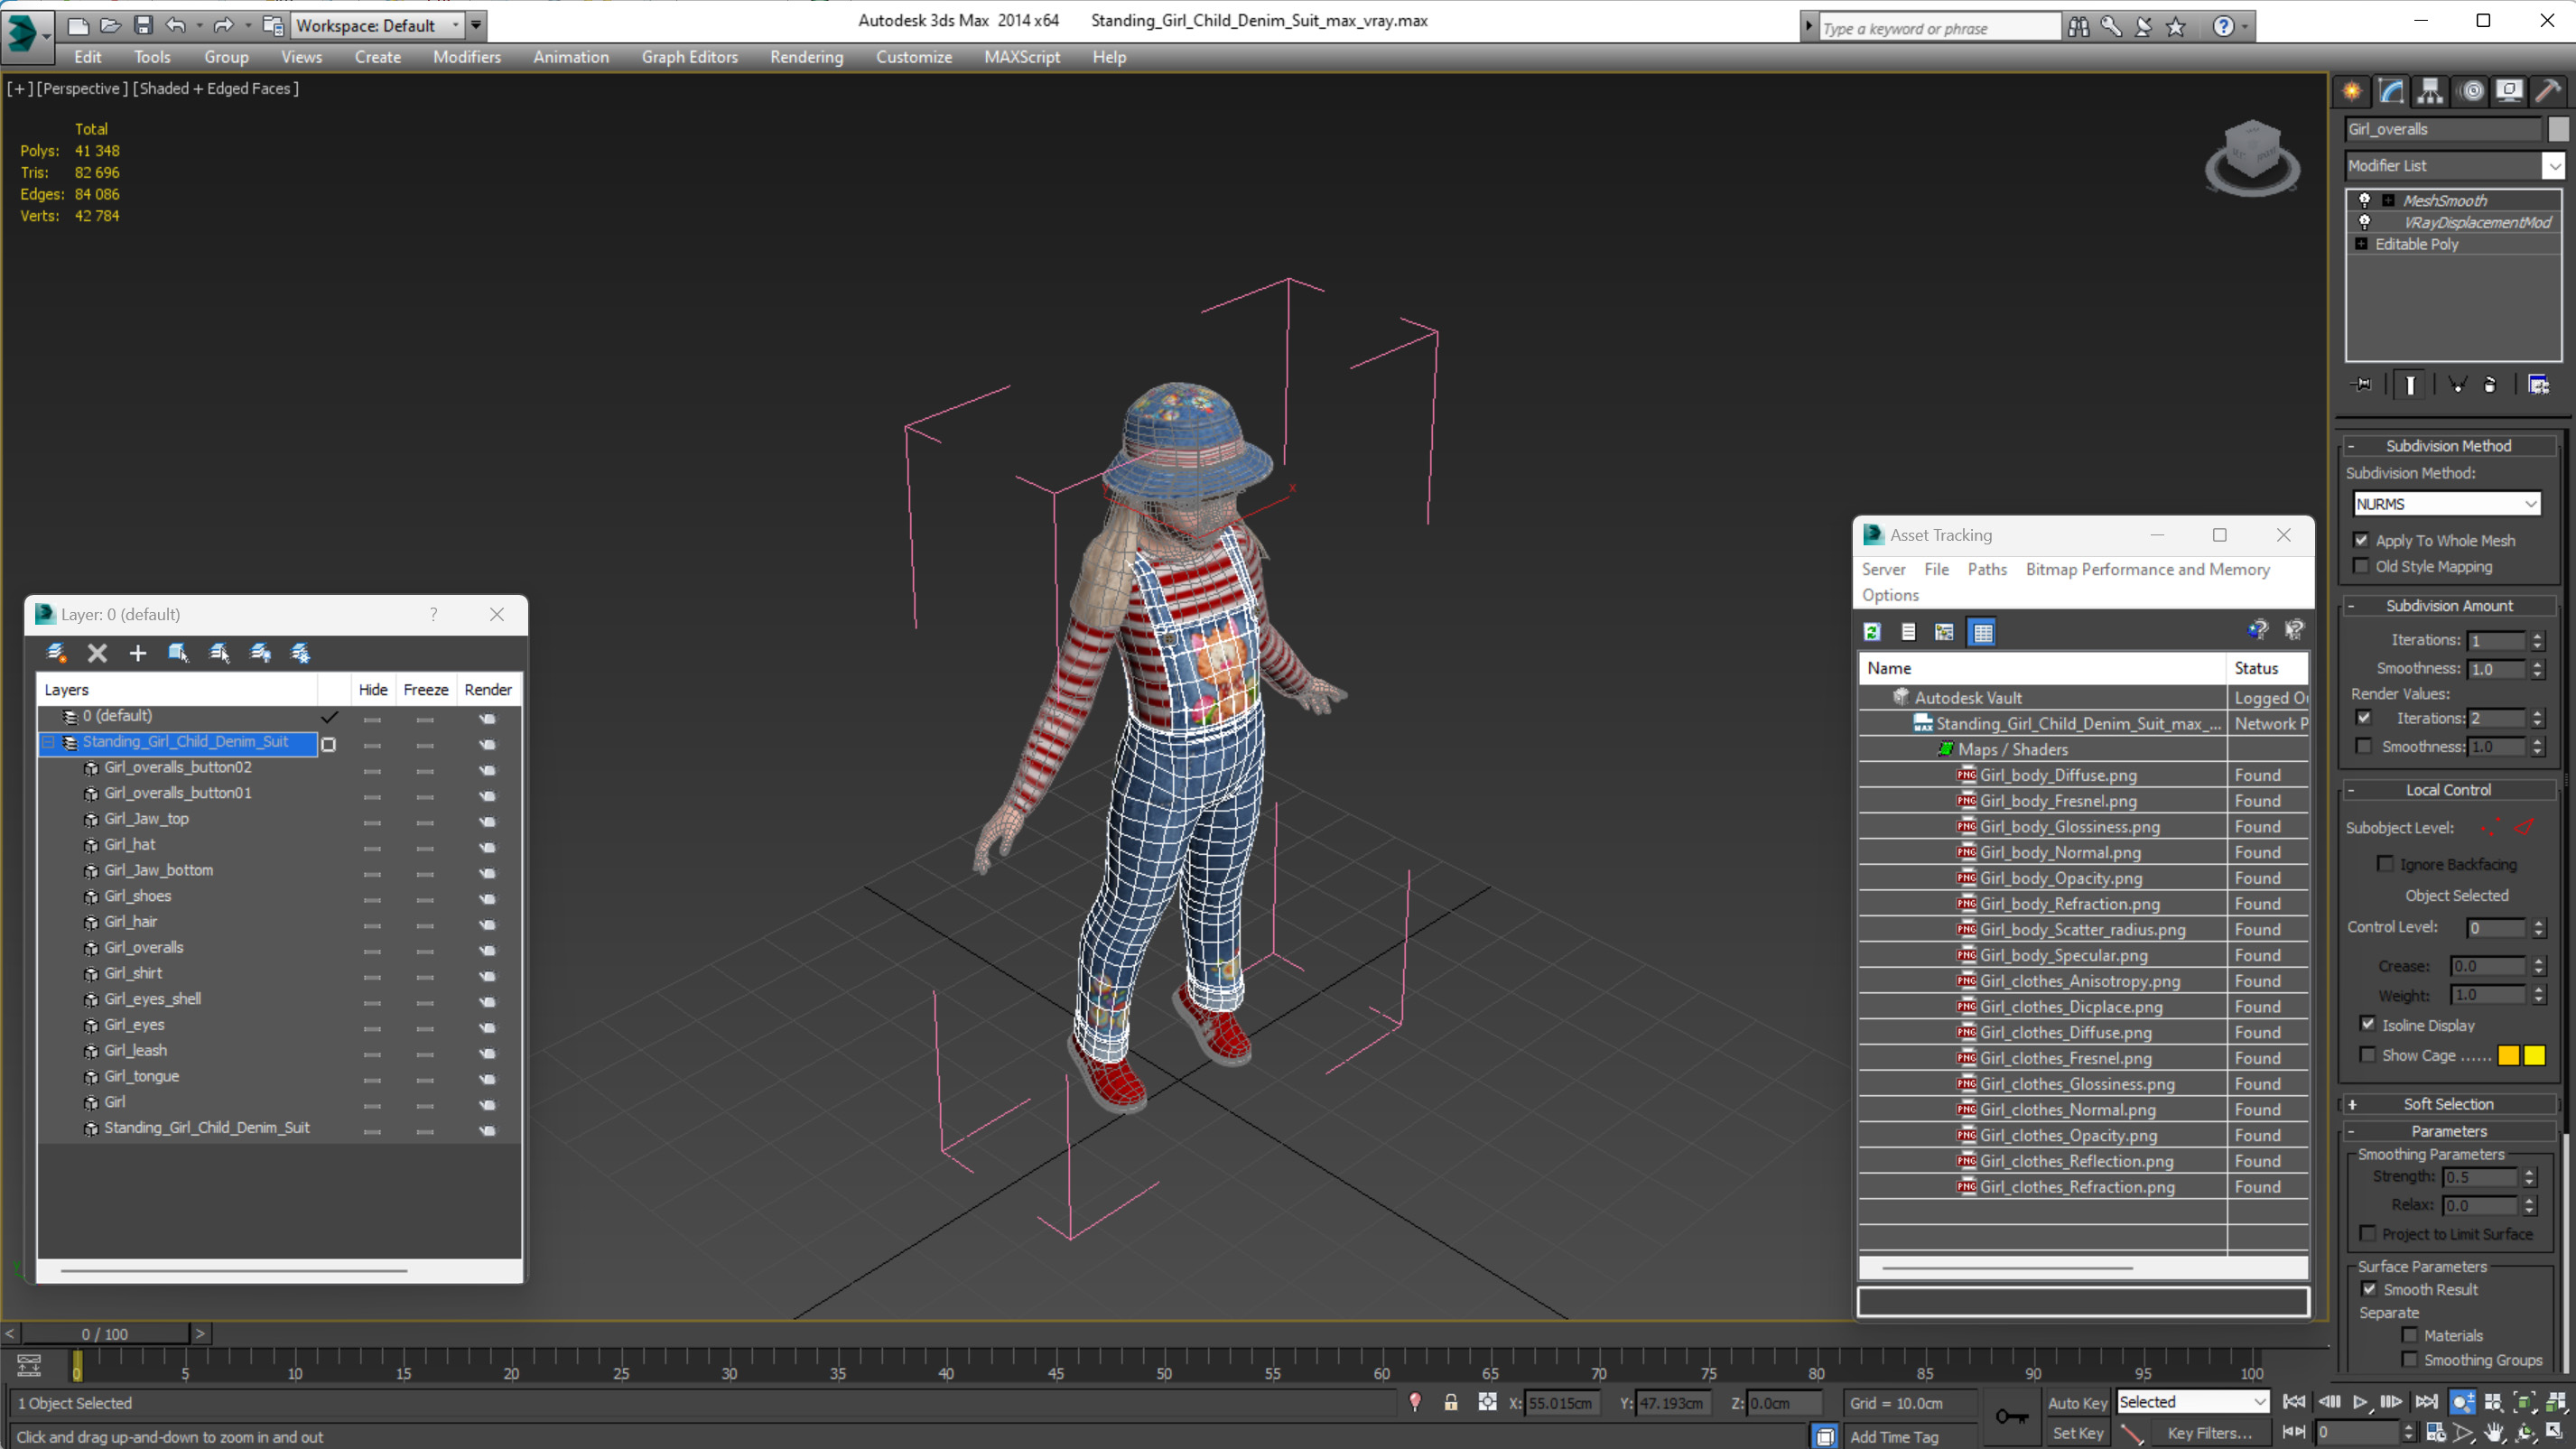The width and height of the screenshot is (2576, 1449).
Task: Click the Pan View hand icon
Action: point(2495,1433)
